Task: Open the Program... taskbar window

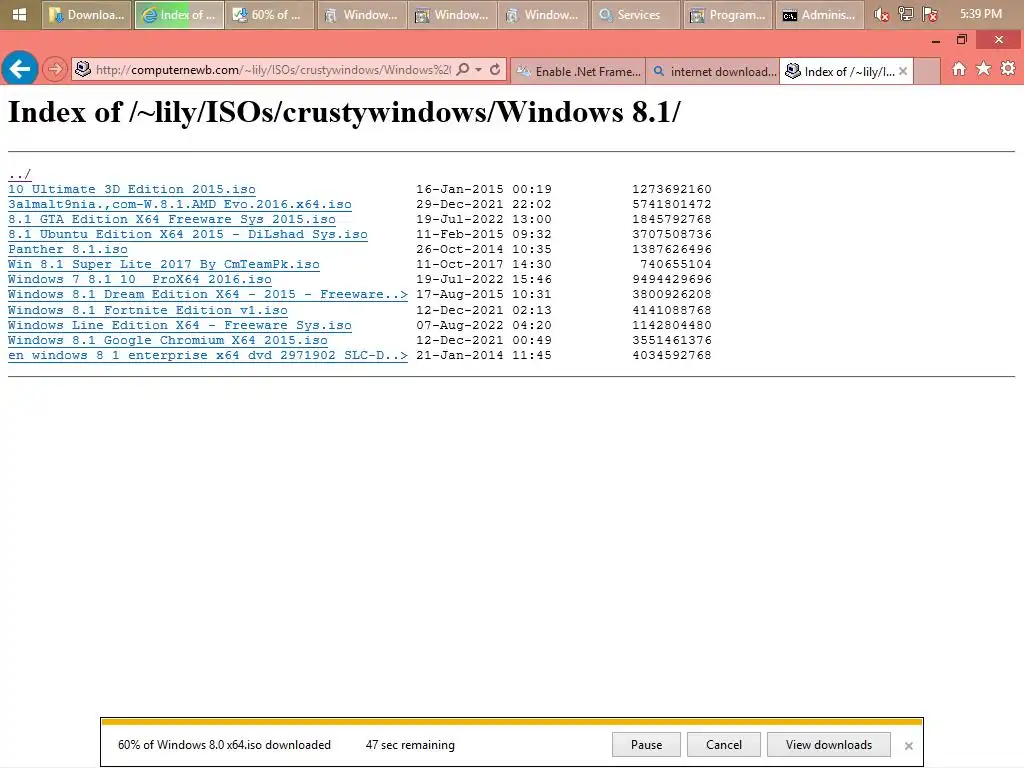Action: coord(728,14)
